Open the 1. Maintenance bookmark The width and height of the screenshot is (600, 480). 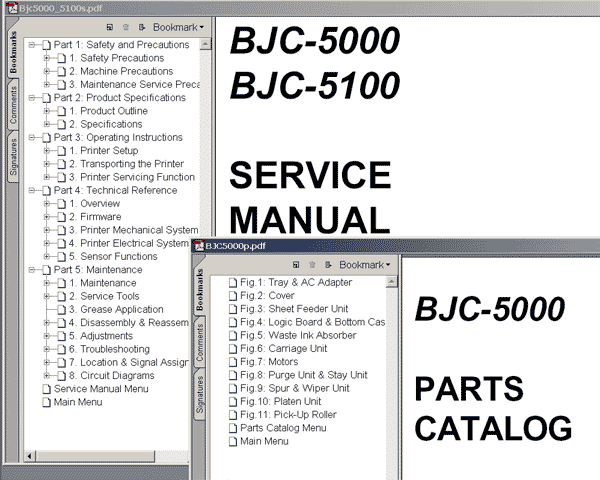pyautogui.click(x=103, y=283)
